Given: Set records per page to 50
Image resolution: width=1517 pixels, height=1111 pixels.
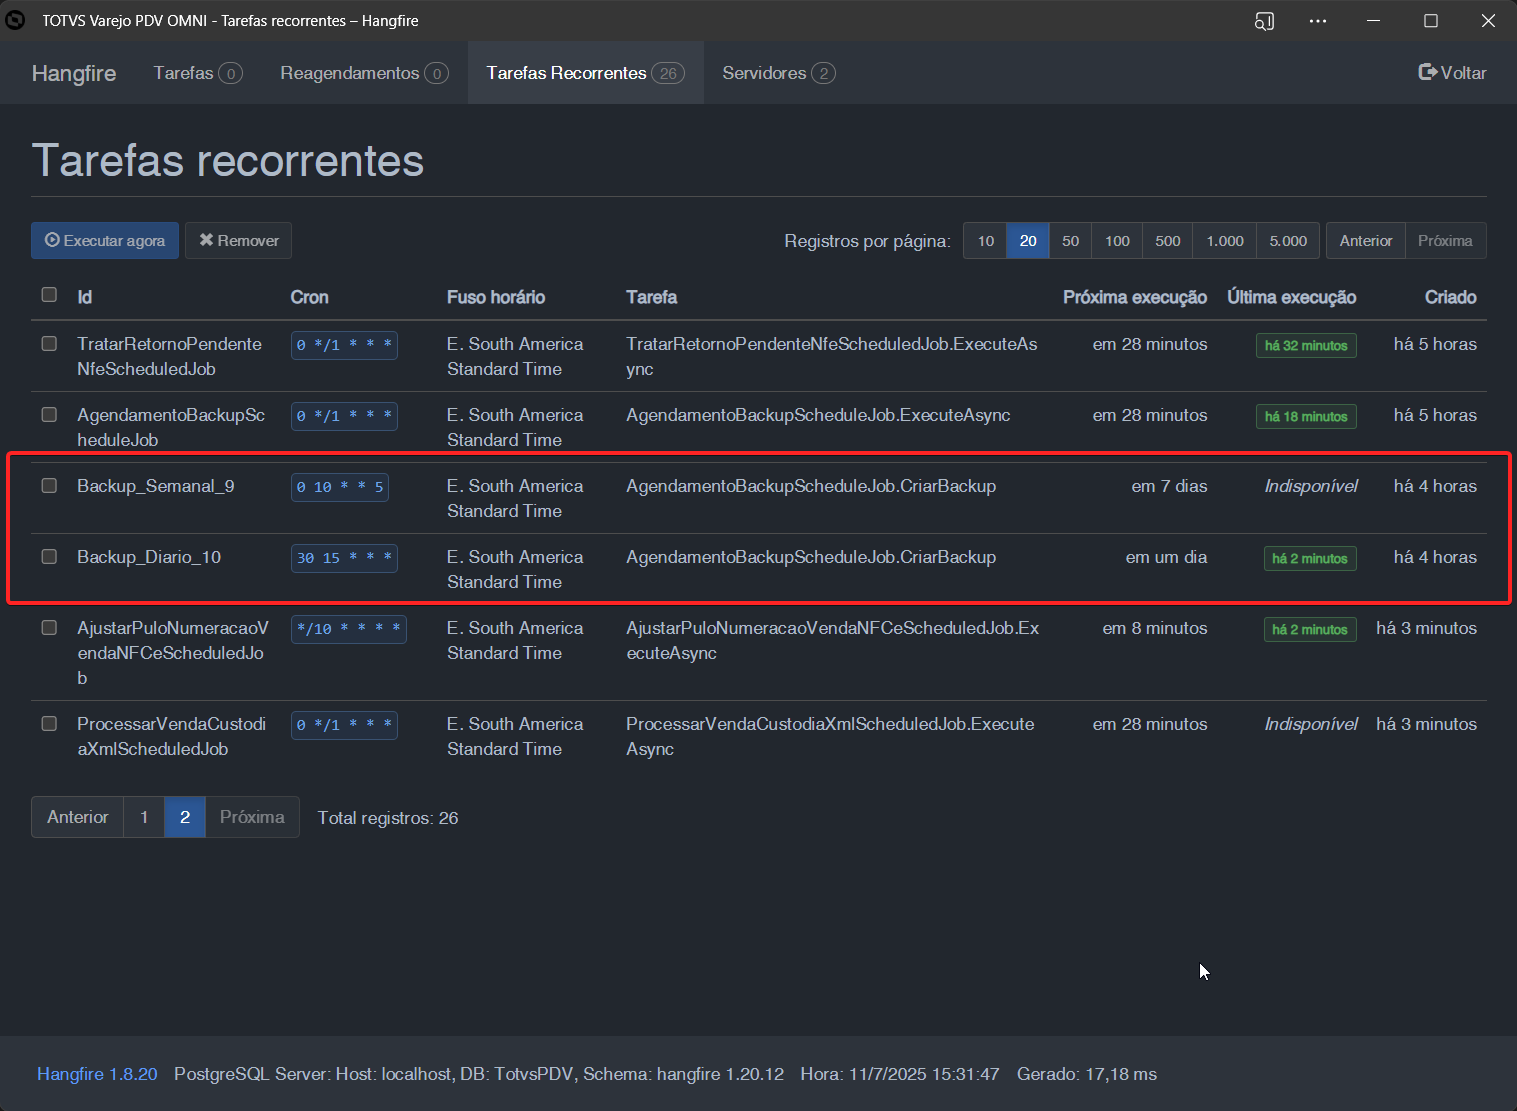Looking at the screenshot, I should (1070, 241).
